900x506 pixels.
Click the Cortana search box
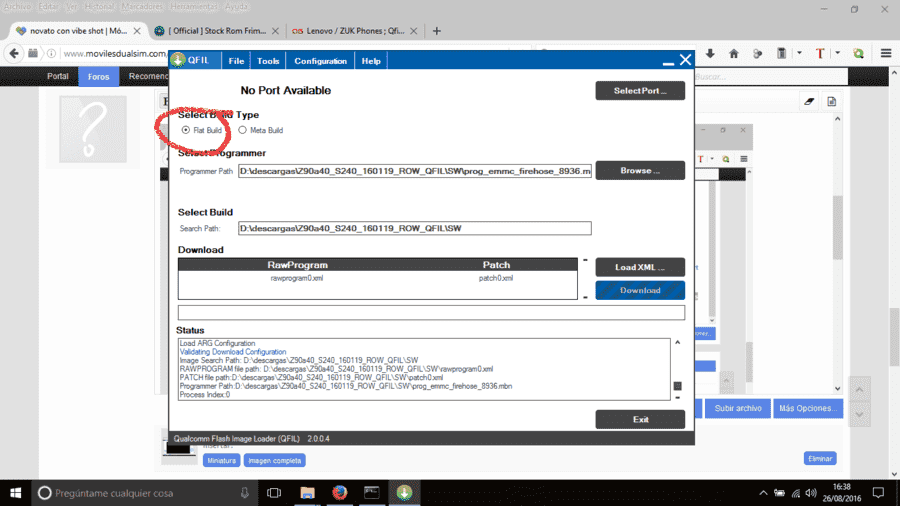(x=143, y=493)
